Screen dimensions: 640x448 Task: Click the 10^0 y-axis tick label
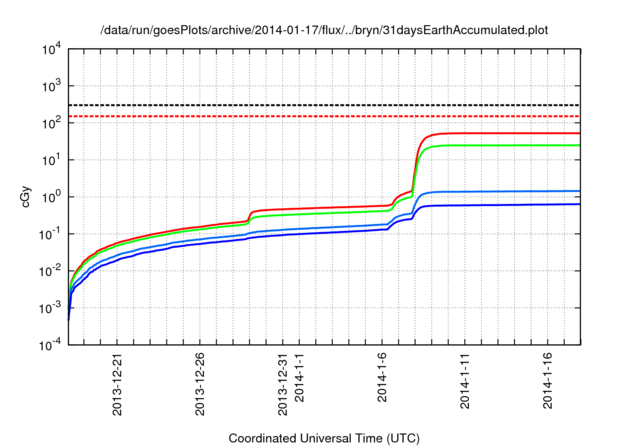(50, 196)
